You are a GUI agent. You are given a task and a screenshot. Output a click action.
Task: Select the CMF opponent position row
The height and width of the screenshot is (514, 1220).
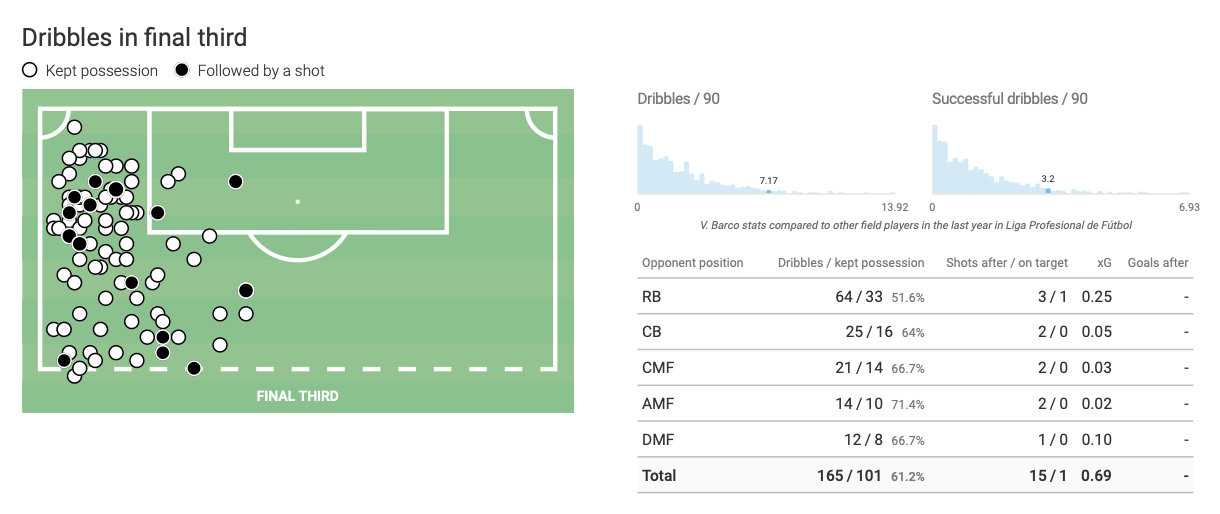[x=658, y=368]
